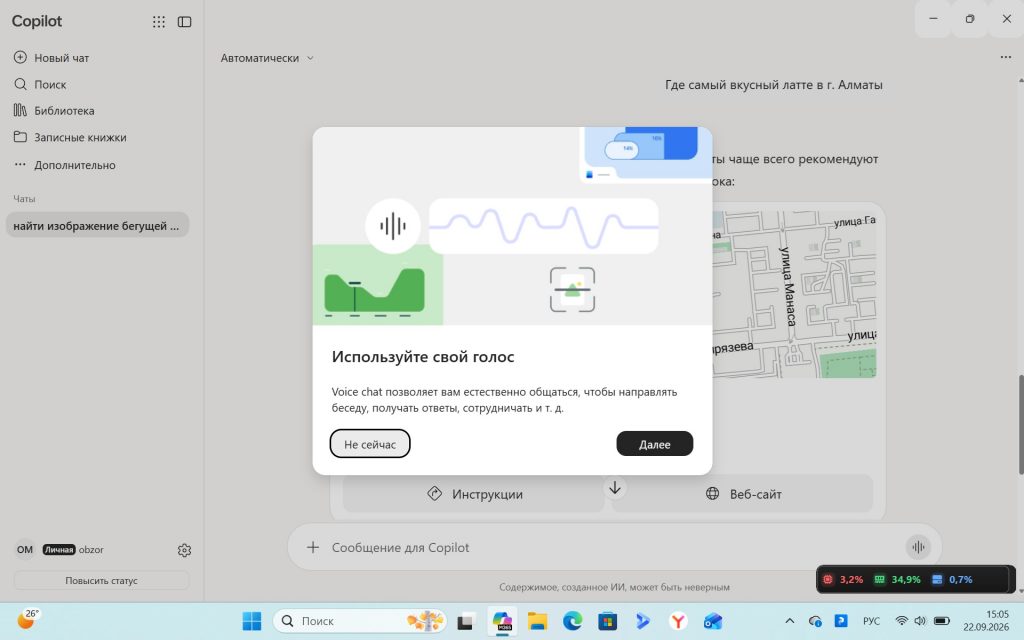Switch input language РУС indicator
The width and height of the screenshot is (1024, 640).
[871, 620]
